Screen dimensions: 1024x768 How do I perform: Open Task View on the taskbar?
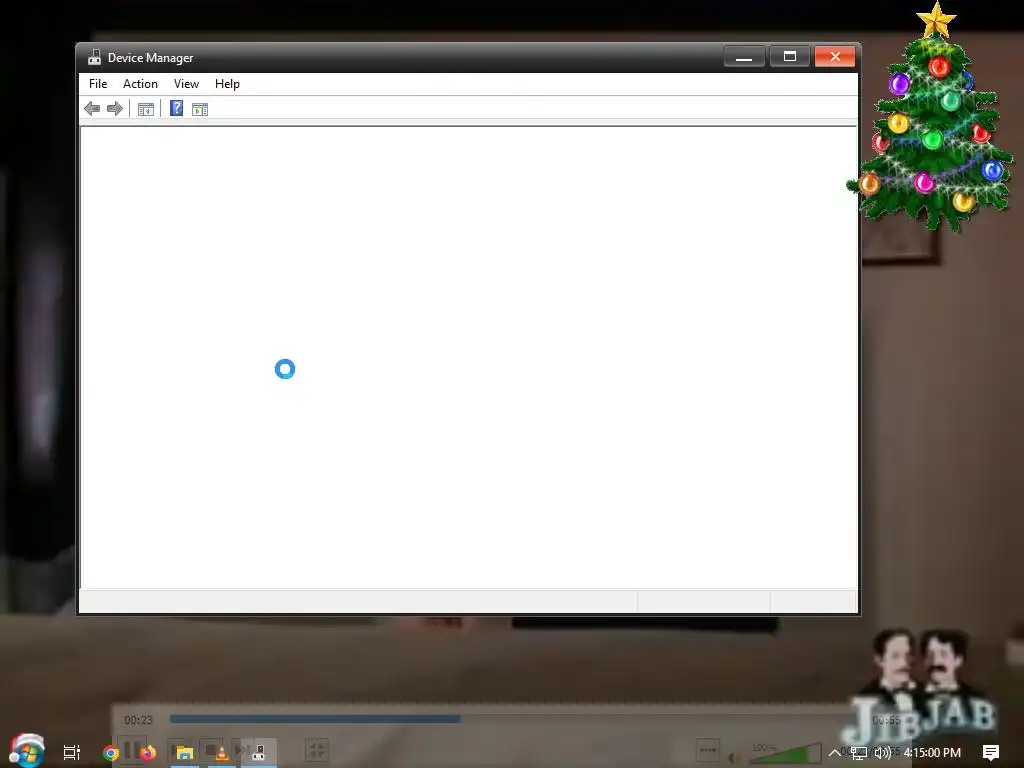72,752
